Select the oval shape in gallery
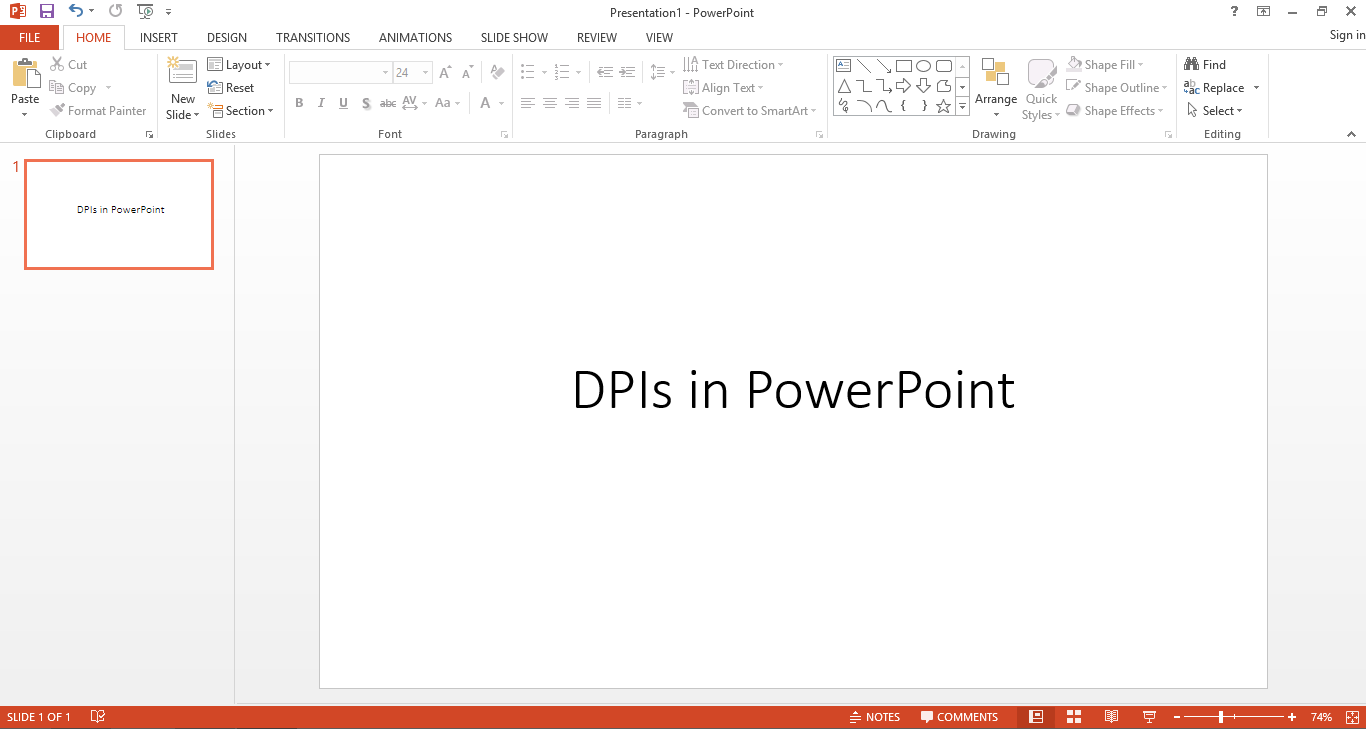Screen dimensions: 1366x729 (x=924, y=66)
